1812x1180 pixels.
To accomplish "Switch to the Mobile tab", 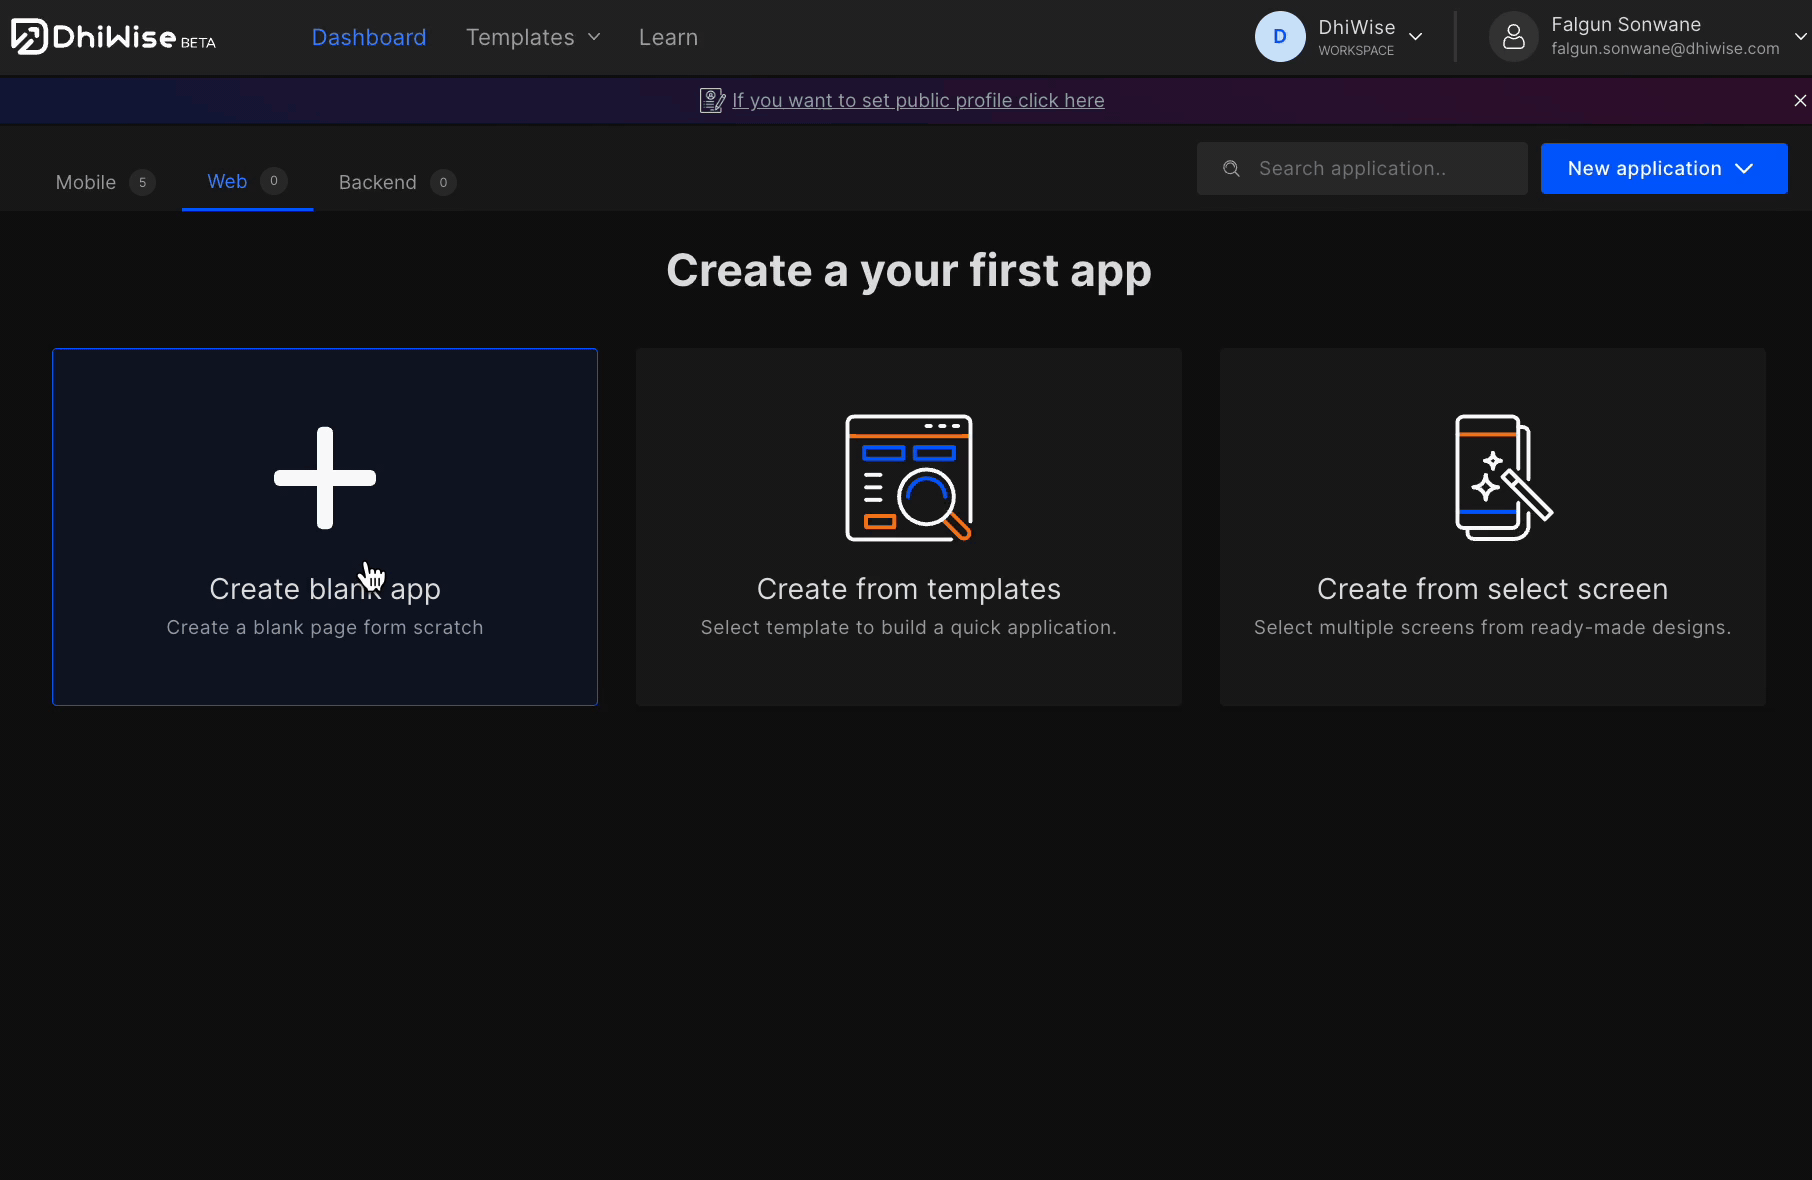I will [104, 182].
